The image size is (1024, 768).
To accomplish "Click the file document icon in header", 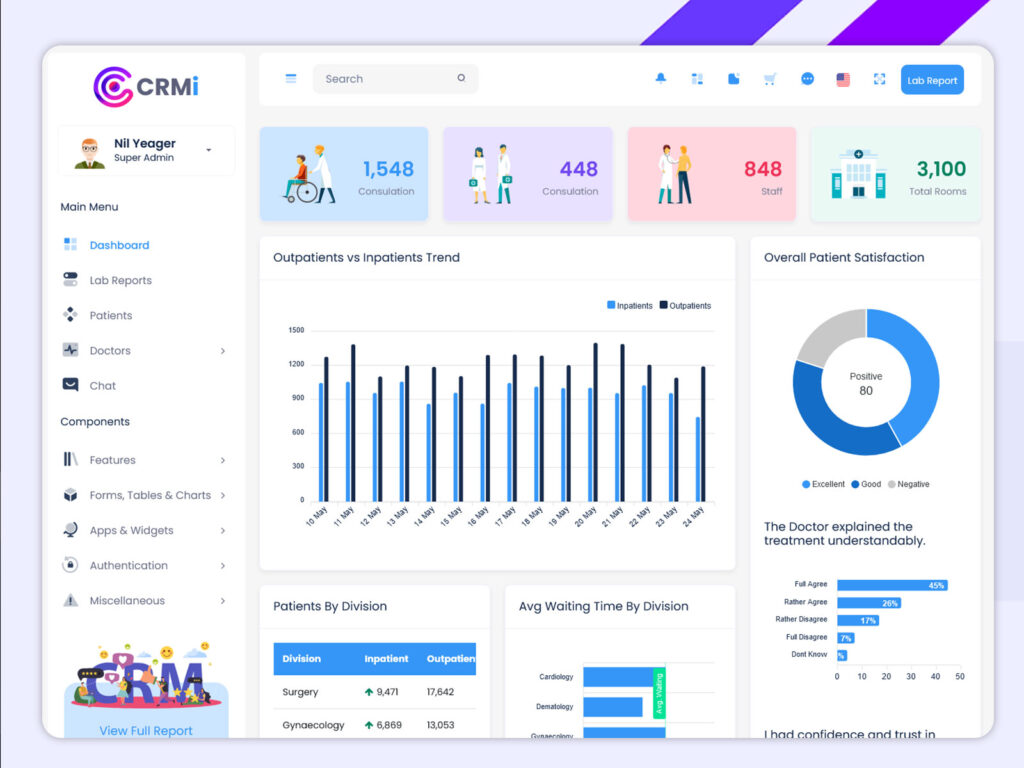I will pyautogui.click(x=733, y=79).
